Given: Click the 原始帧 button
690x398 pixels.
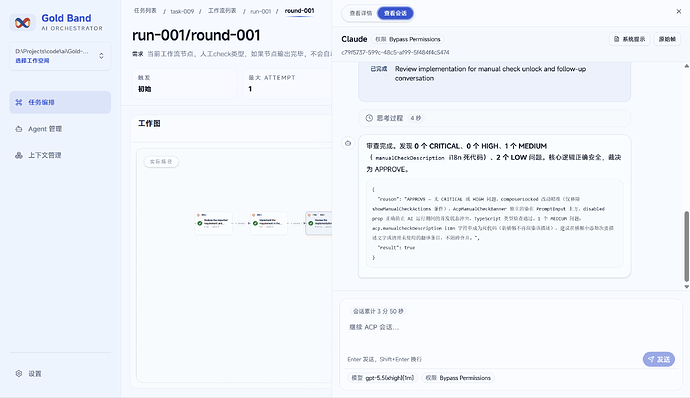Looking at the screenshot, I should [x=667, y=39].
